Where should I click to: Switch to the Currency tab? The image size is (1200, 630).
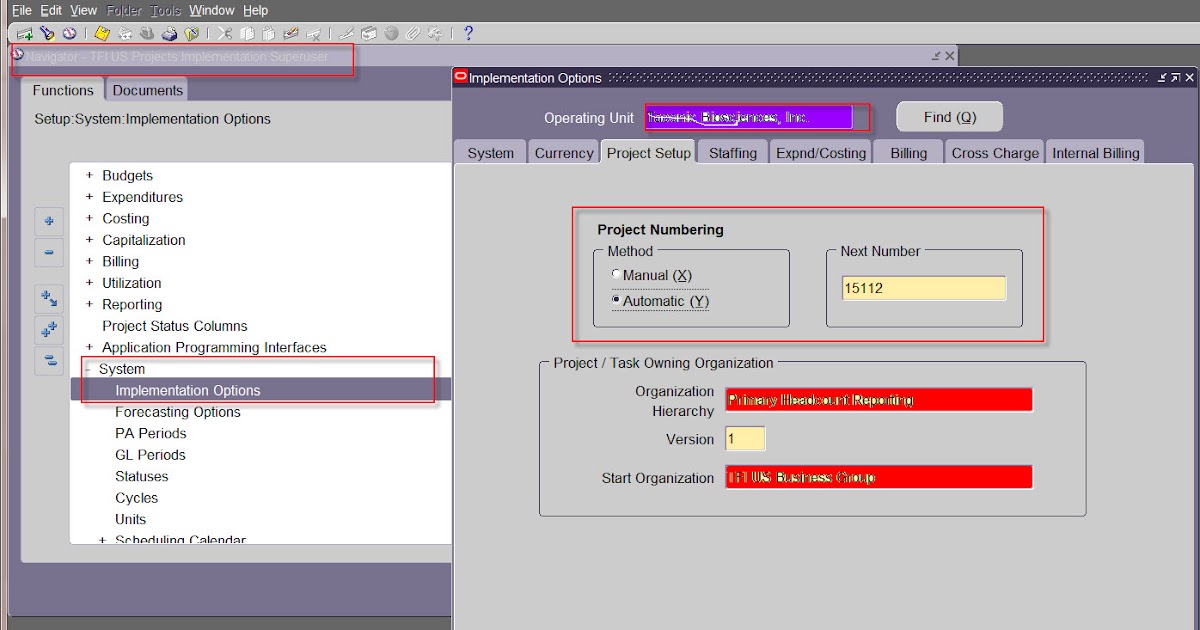(563, 152)
